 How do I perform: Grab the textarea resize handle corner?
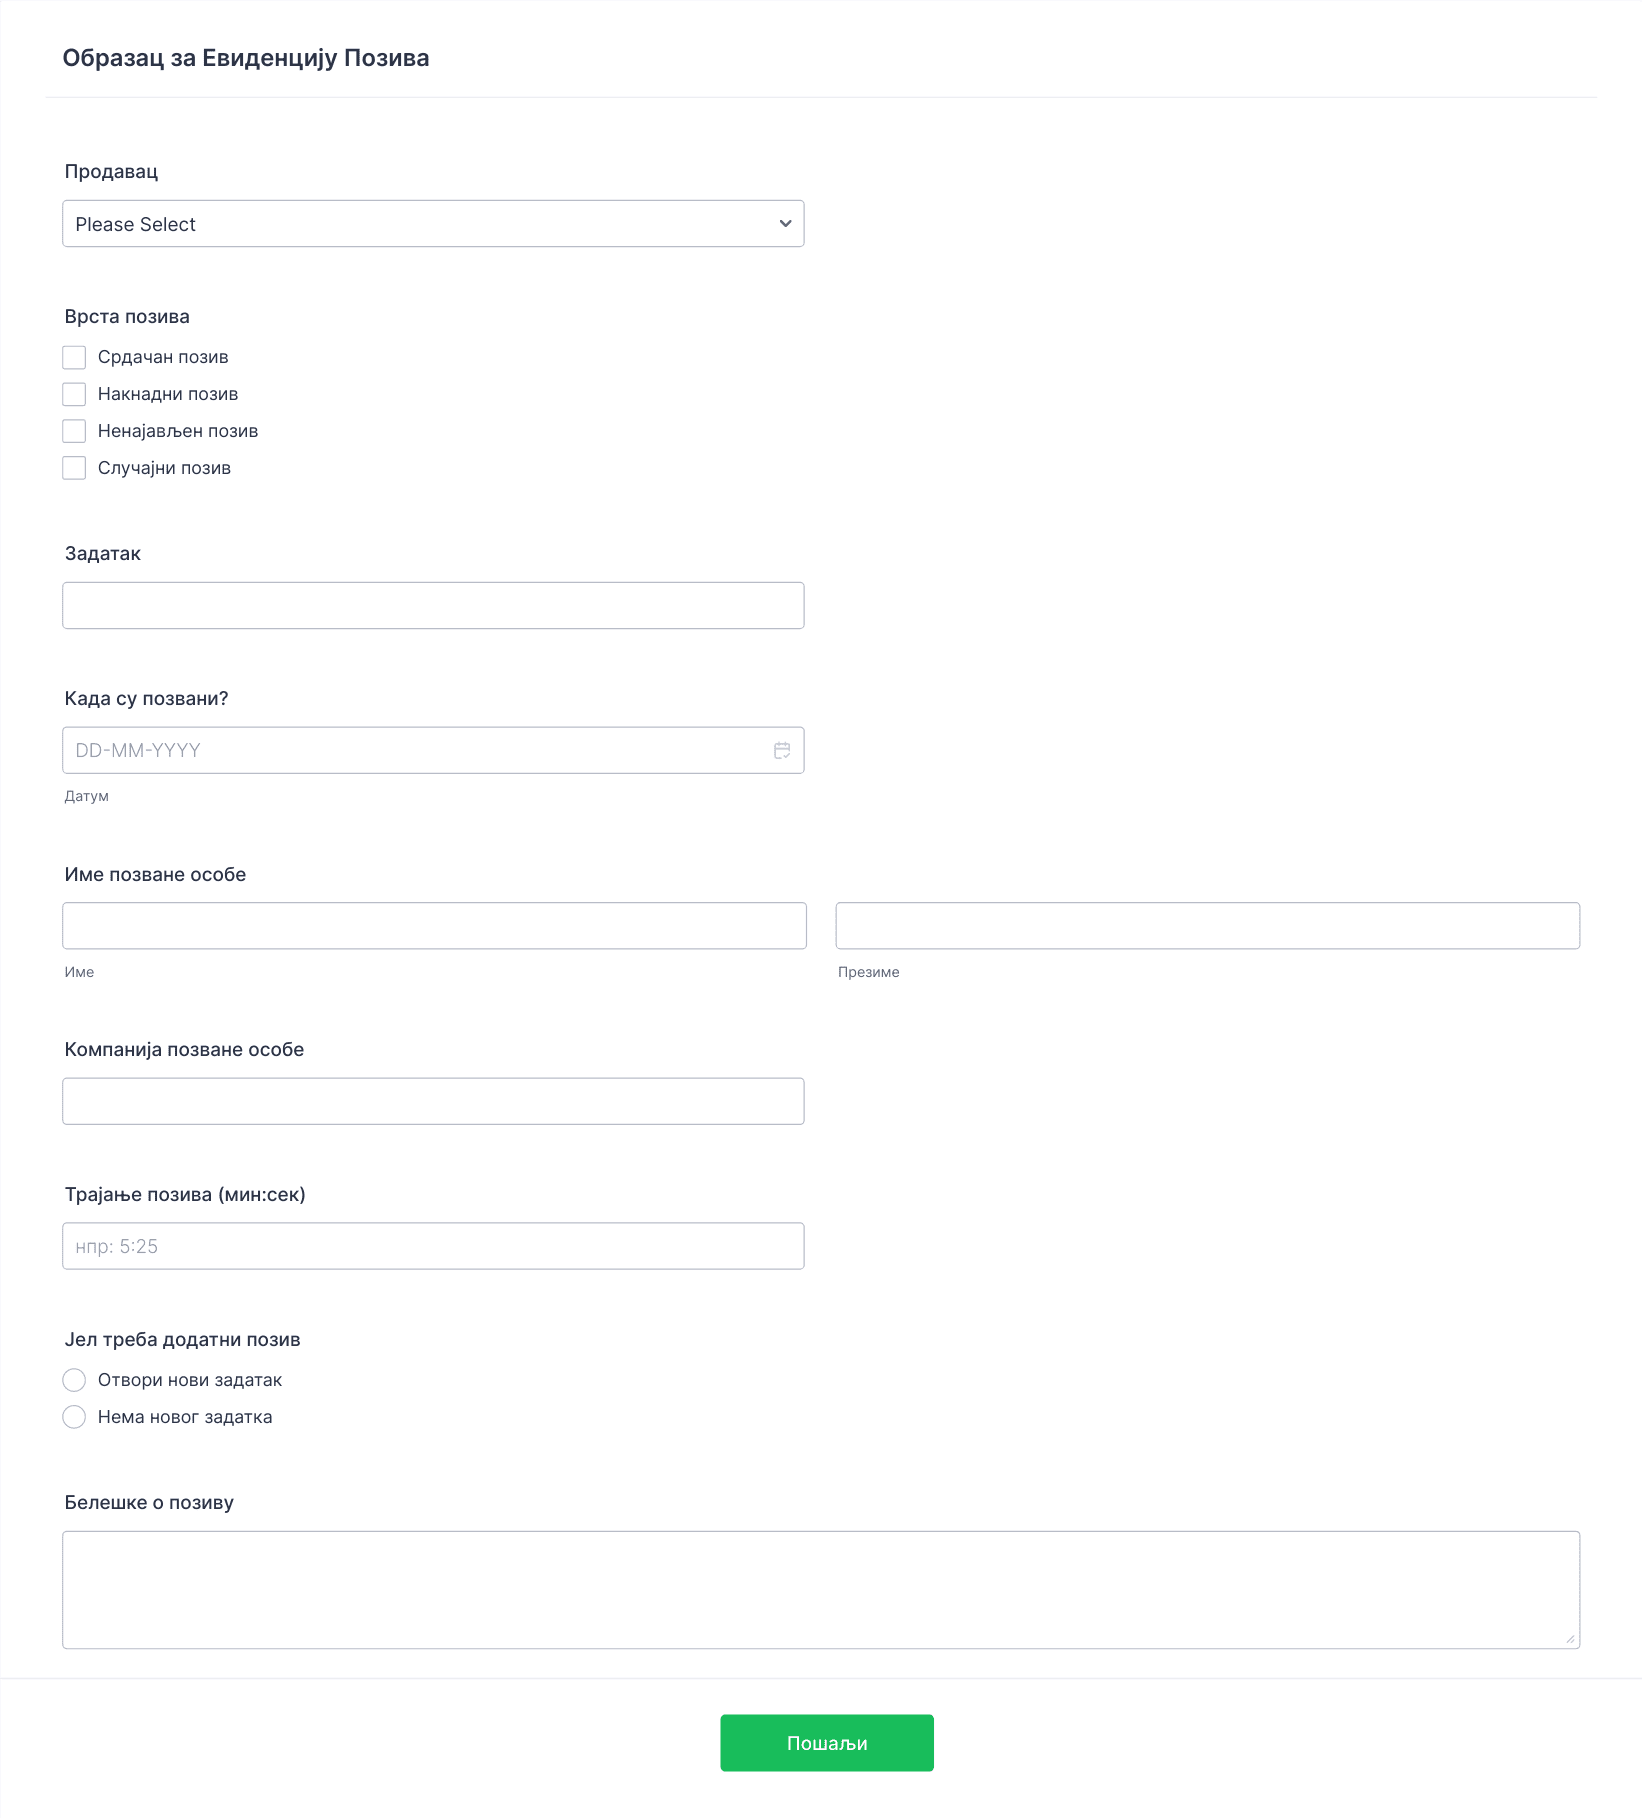tap(1570, 1638)
